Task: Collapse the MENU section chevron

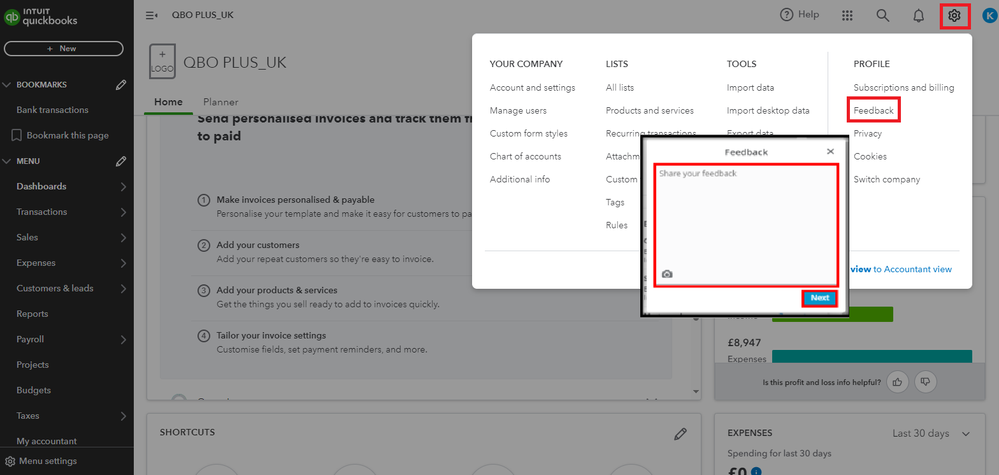Action: (7, 161)
